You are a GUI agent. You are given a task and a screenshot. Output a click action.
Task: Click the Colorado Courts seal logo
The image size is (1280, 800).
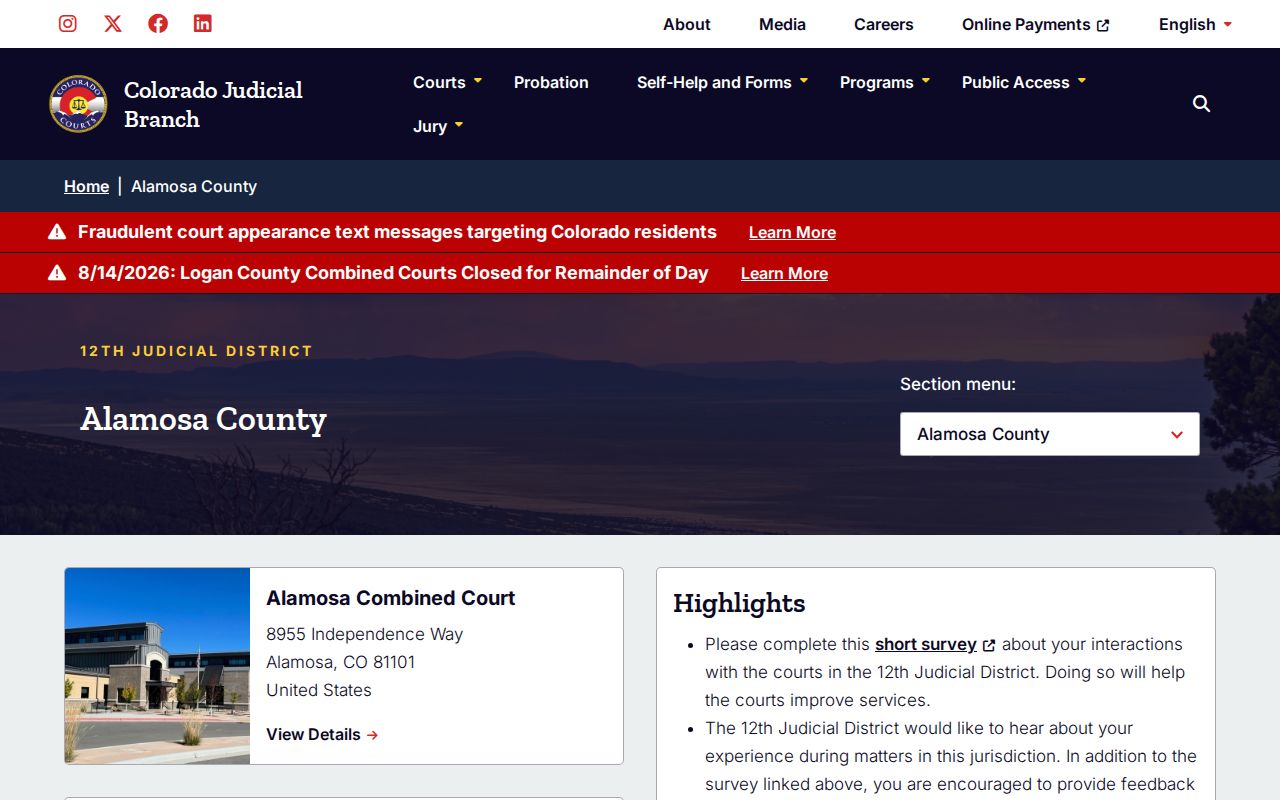tap(78, 104)
